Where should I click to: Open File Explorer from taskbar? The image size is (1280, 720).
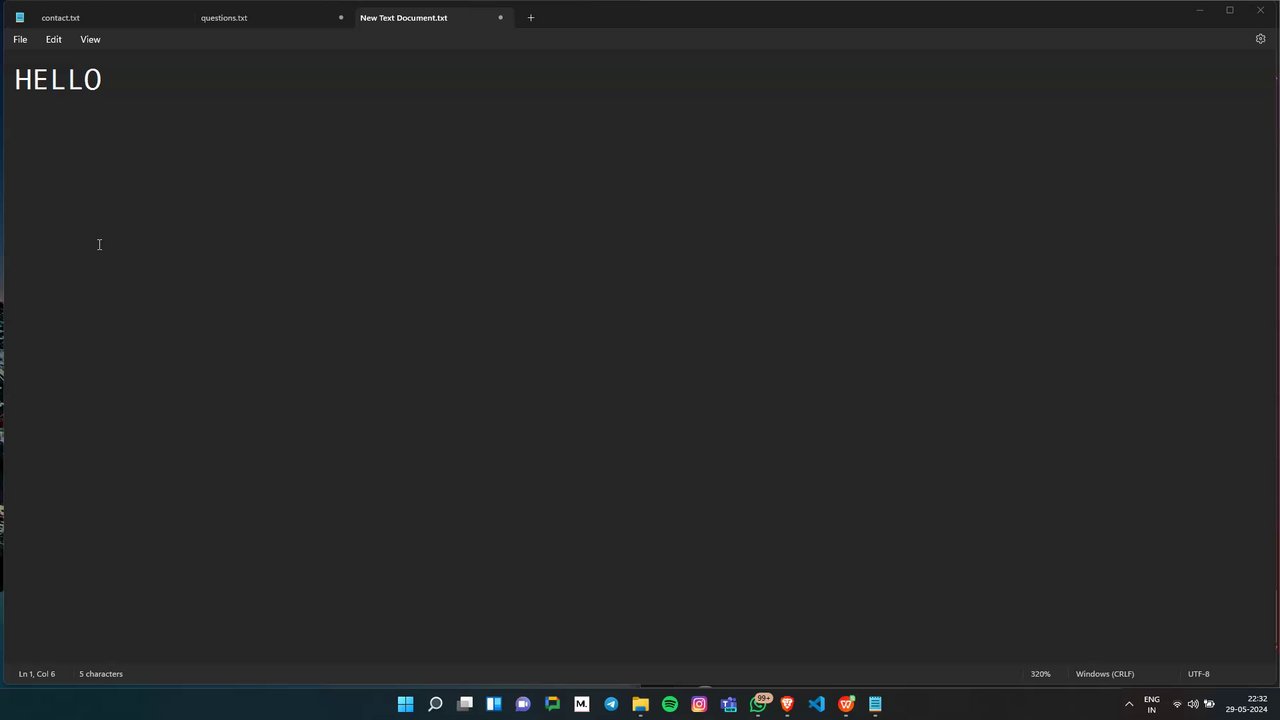pyautogui.click(x=640, y=704)
